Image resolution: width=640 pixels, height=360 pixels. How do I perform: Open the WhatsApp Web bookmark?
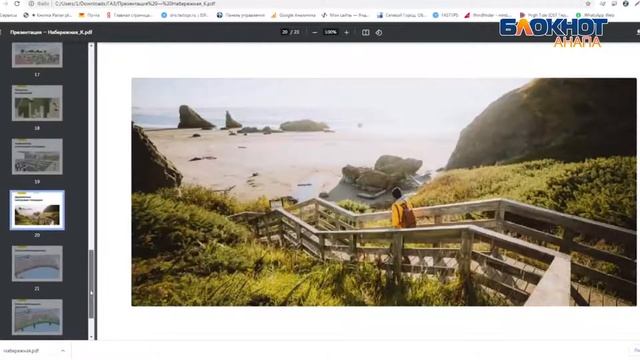pyautogui.click(x=595, y=15)
